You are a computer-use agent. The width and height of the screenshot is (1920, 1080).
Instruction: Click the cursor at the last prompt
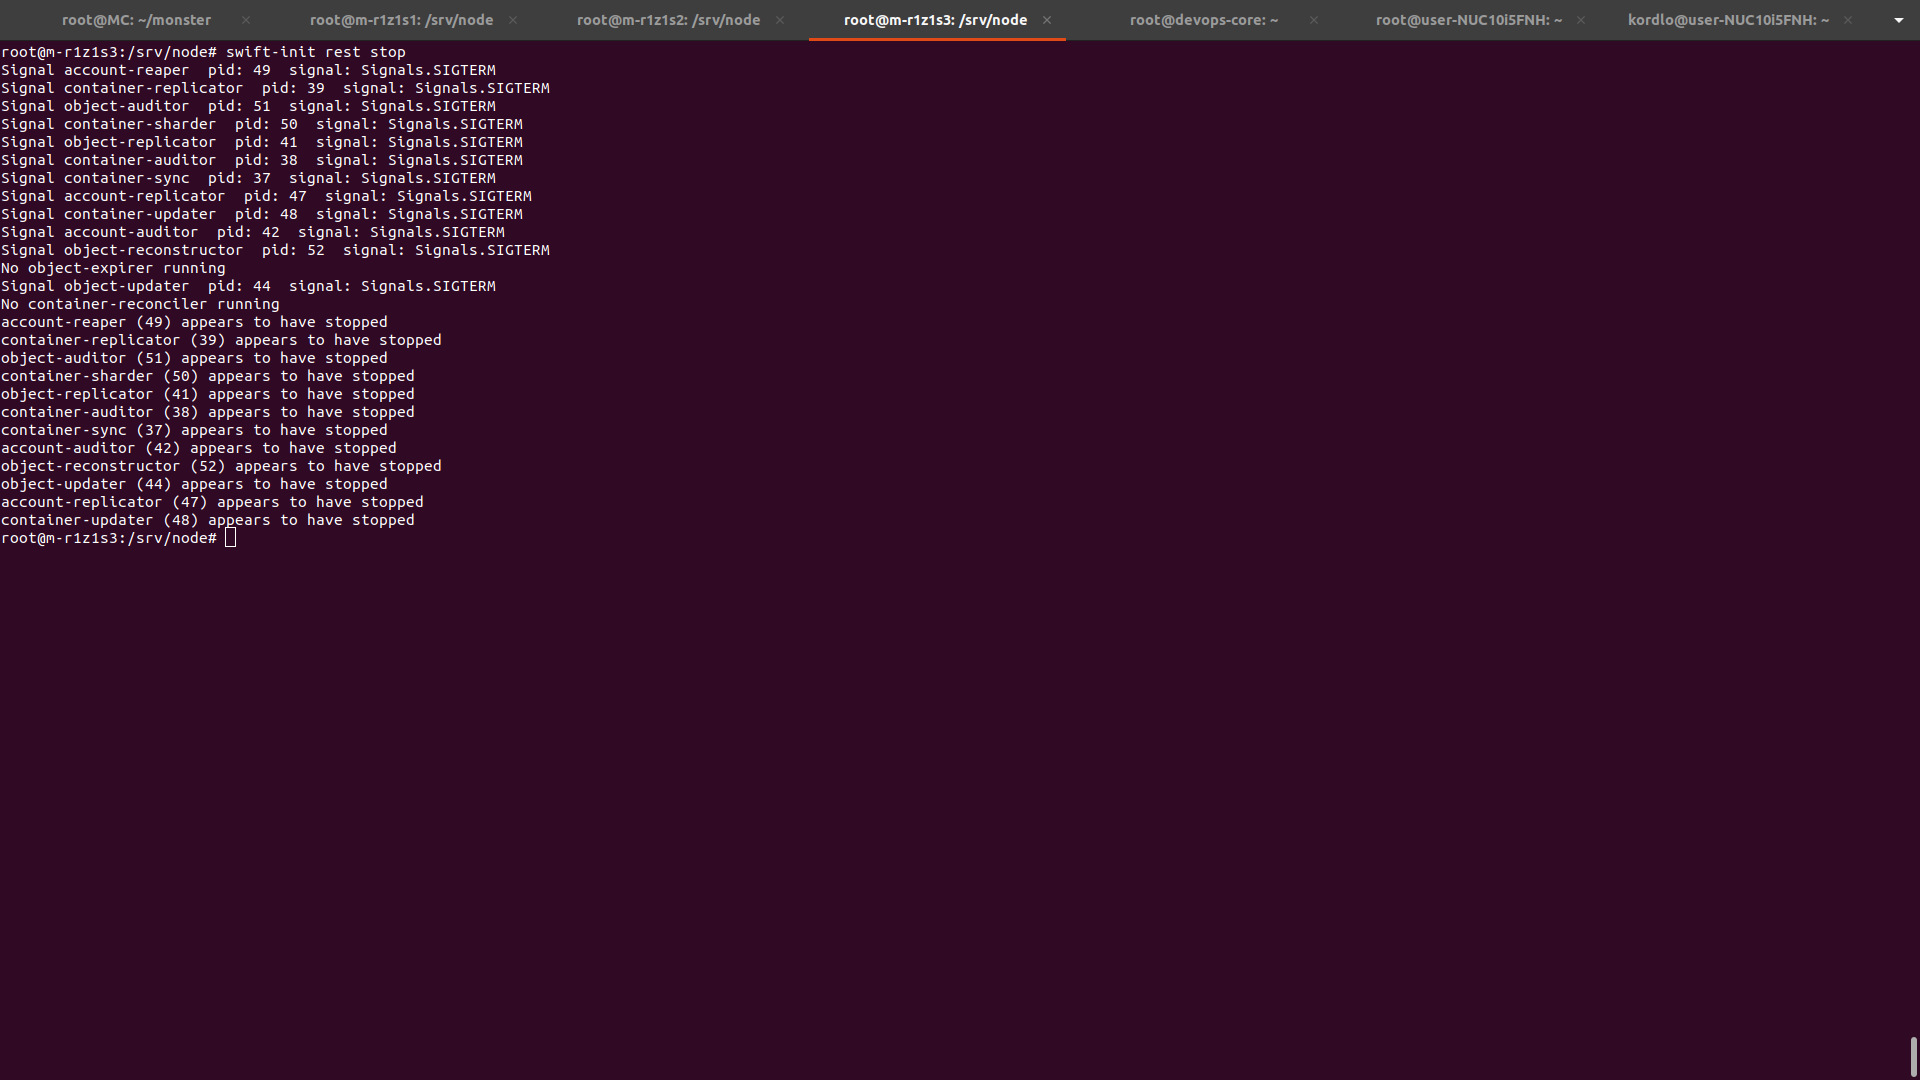coord(231,538)
